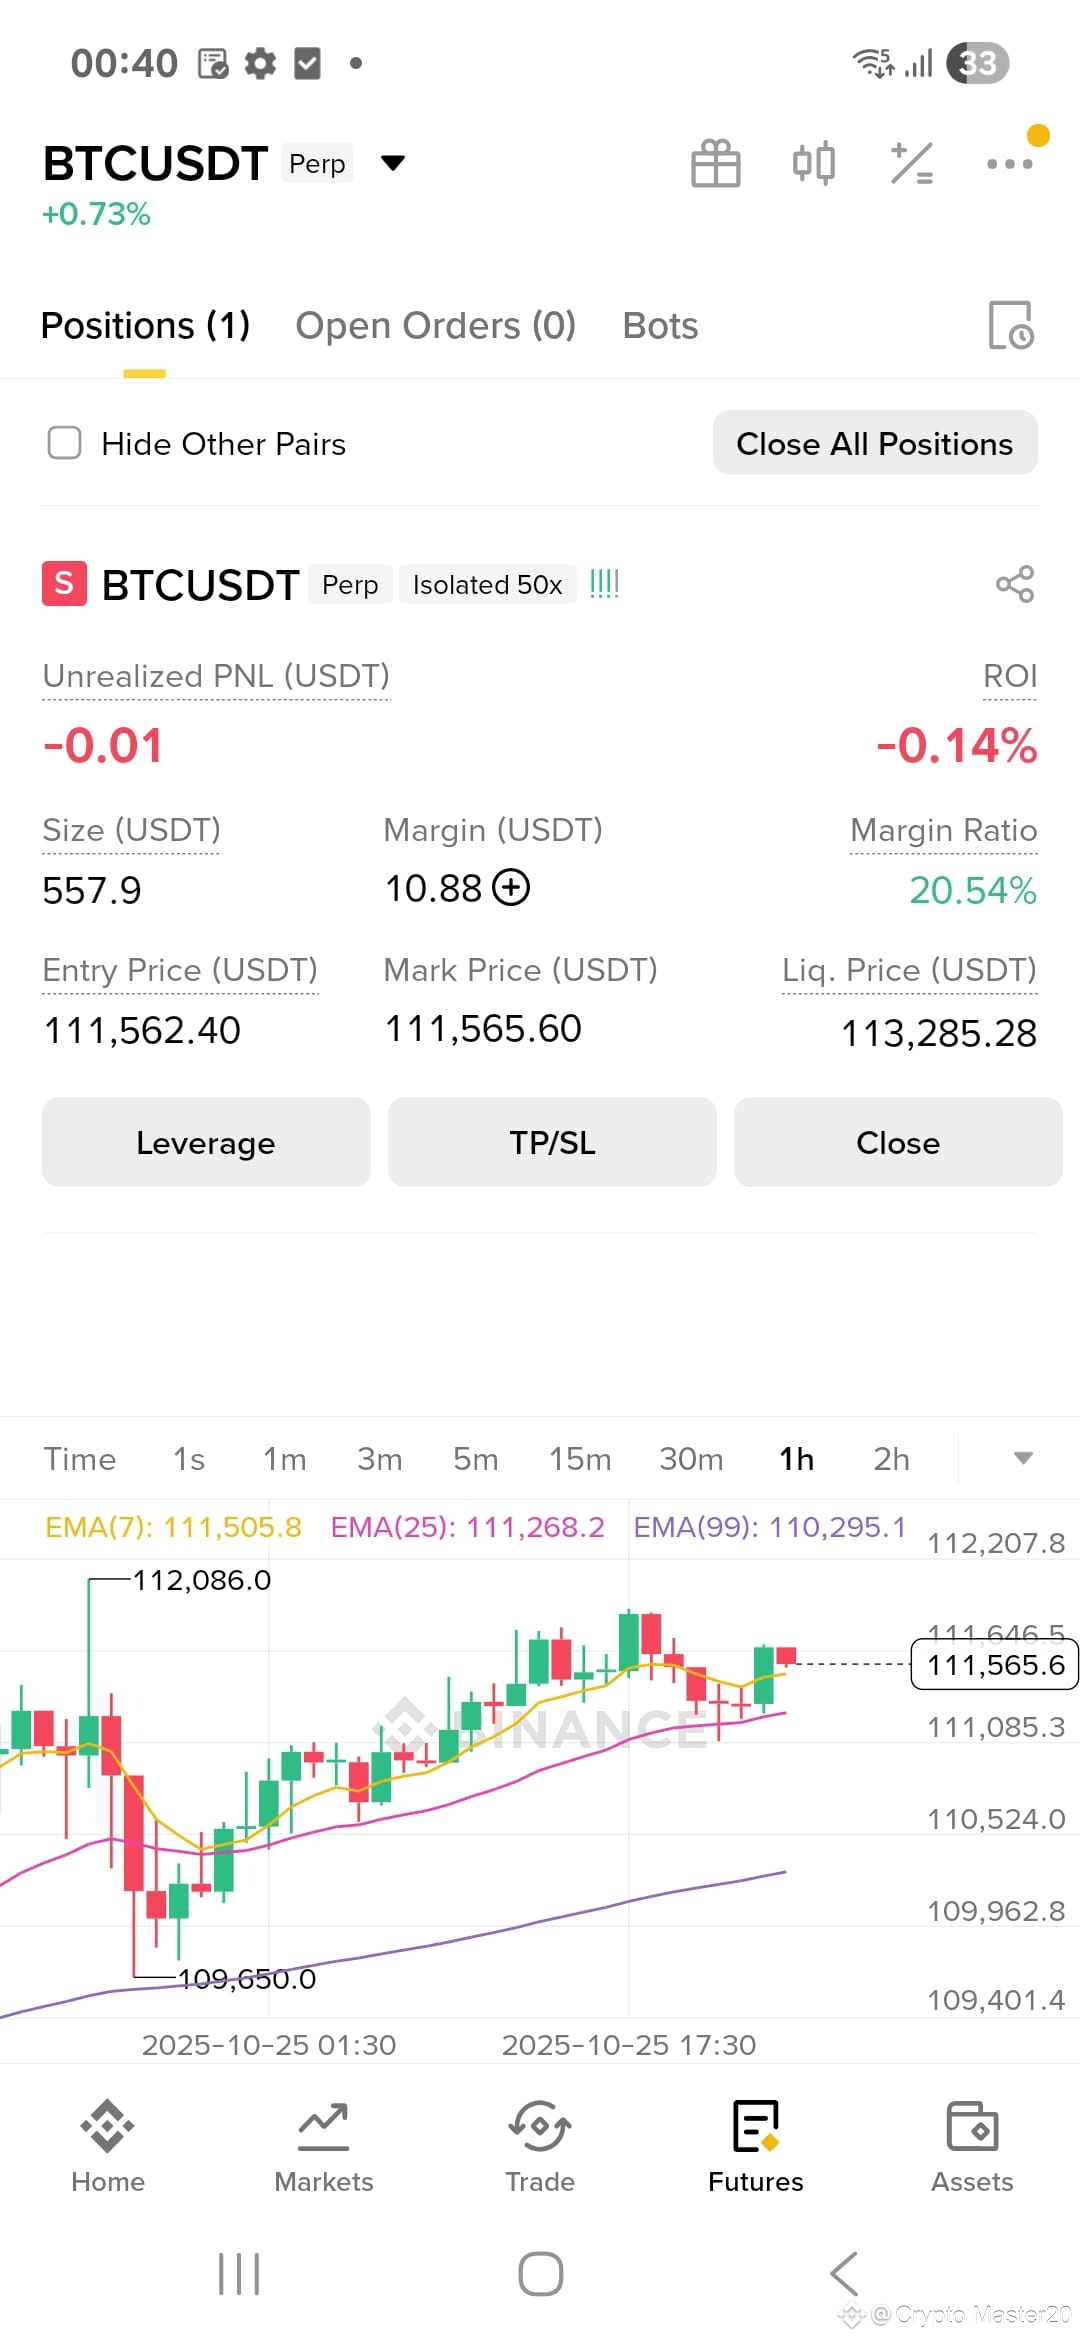Tap the BTCUSDT position title
Screen dimensions: 1080x2340
[200, 585]
